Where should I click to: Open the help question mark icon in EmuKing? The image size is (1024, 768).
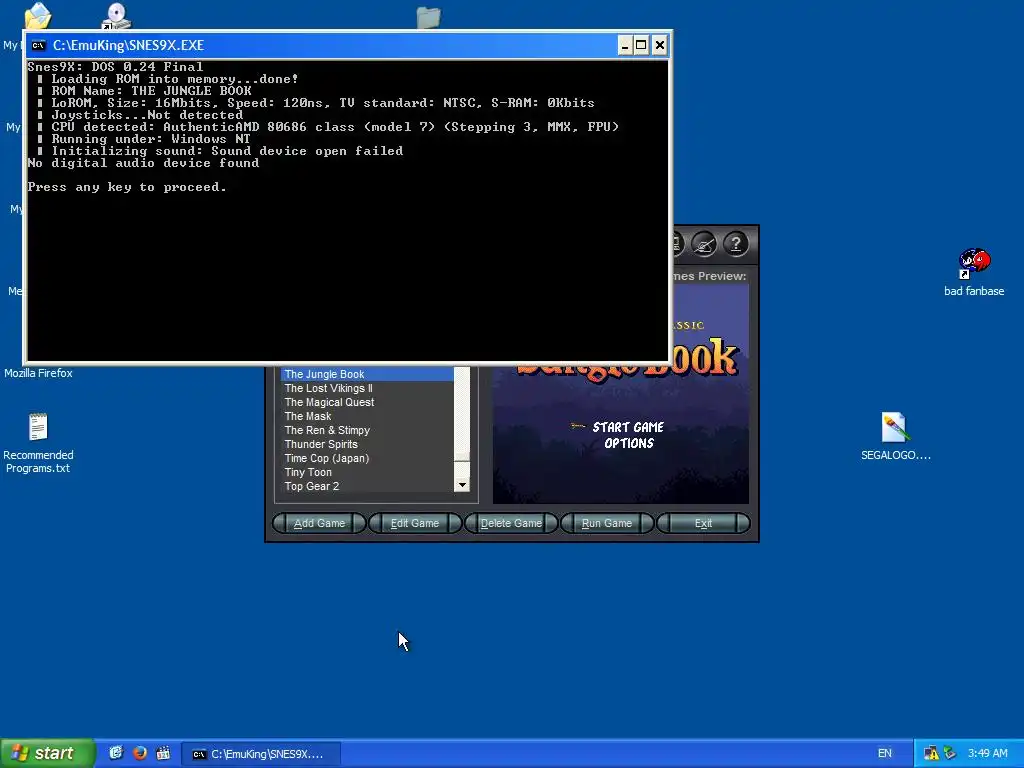tap(735, 244)
